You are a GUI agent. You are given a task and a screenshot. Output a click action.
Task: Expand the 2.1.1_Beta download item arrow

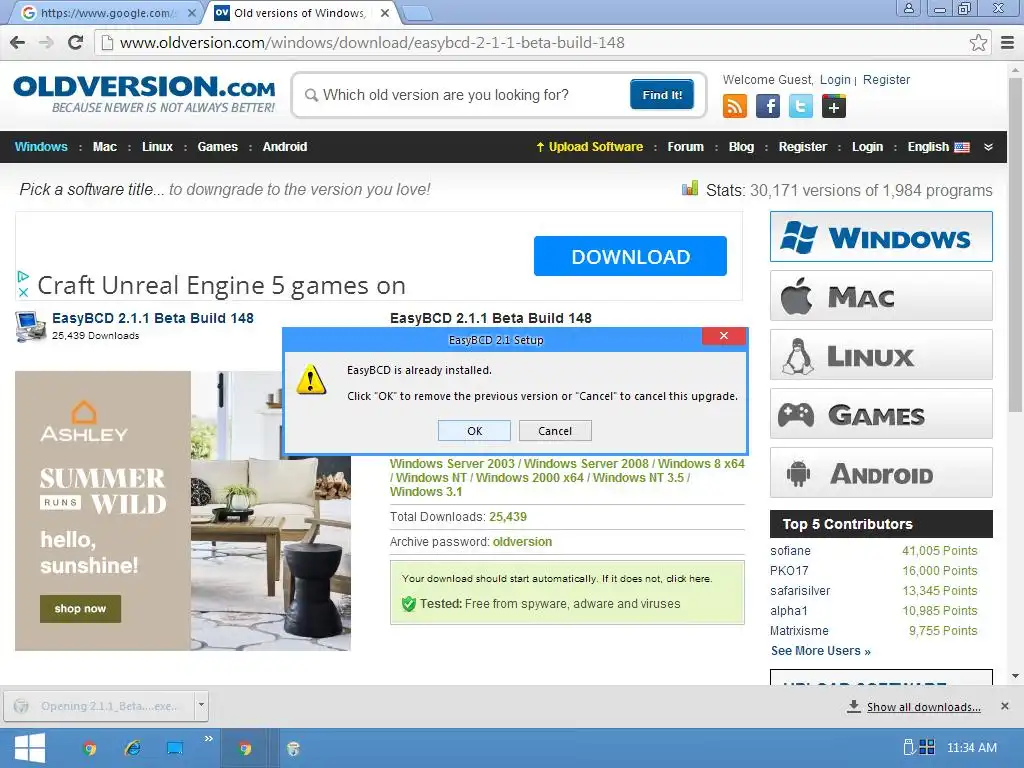click(201, 705)
